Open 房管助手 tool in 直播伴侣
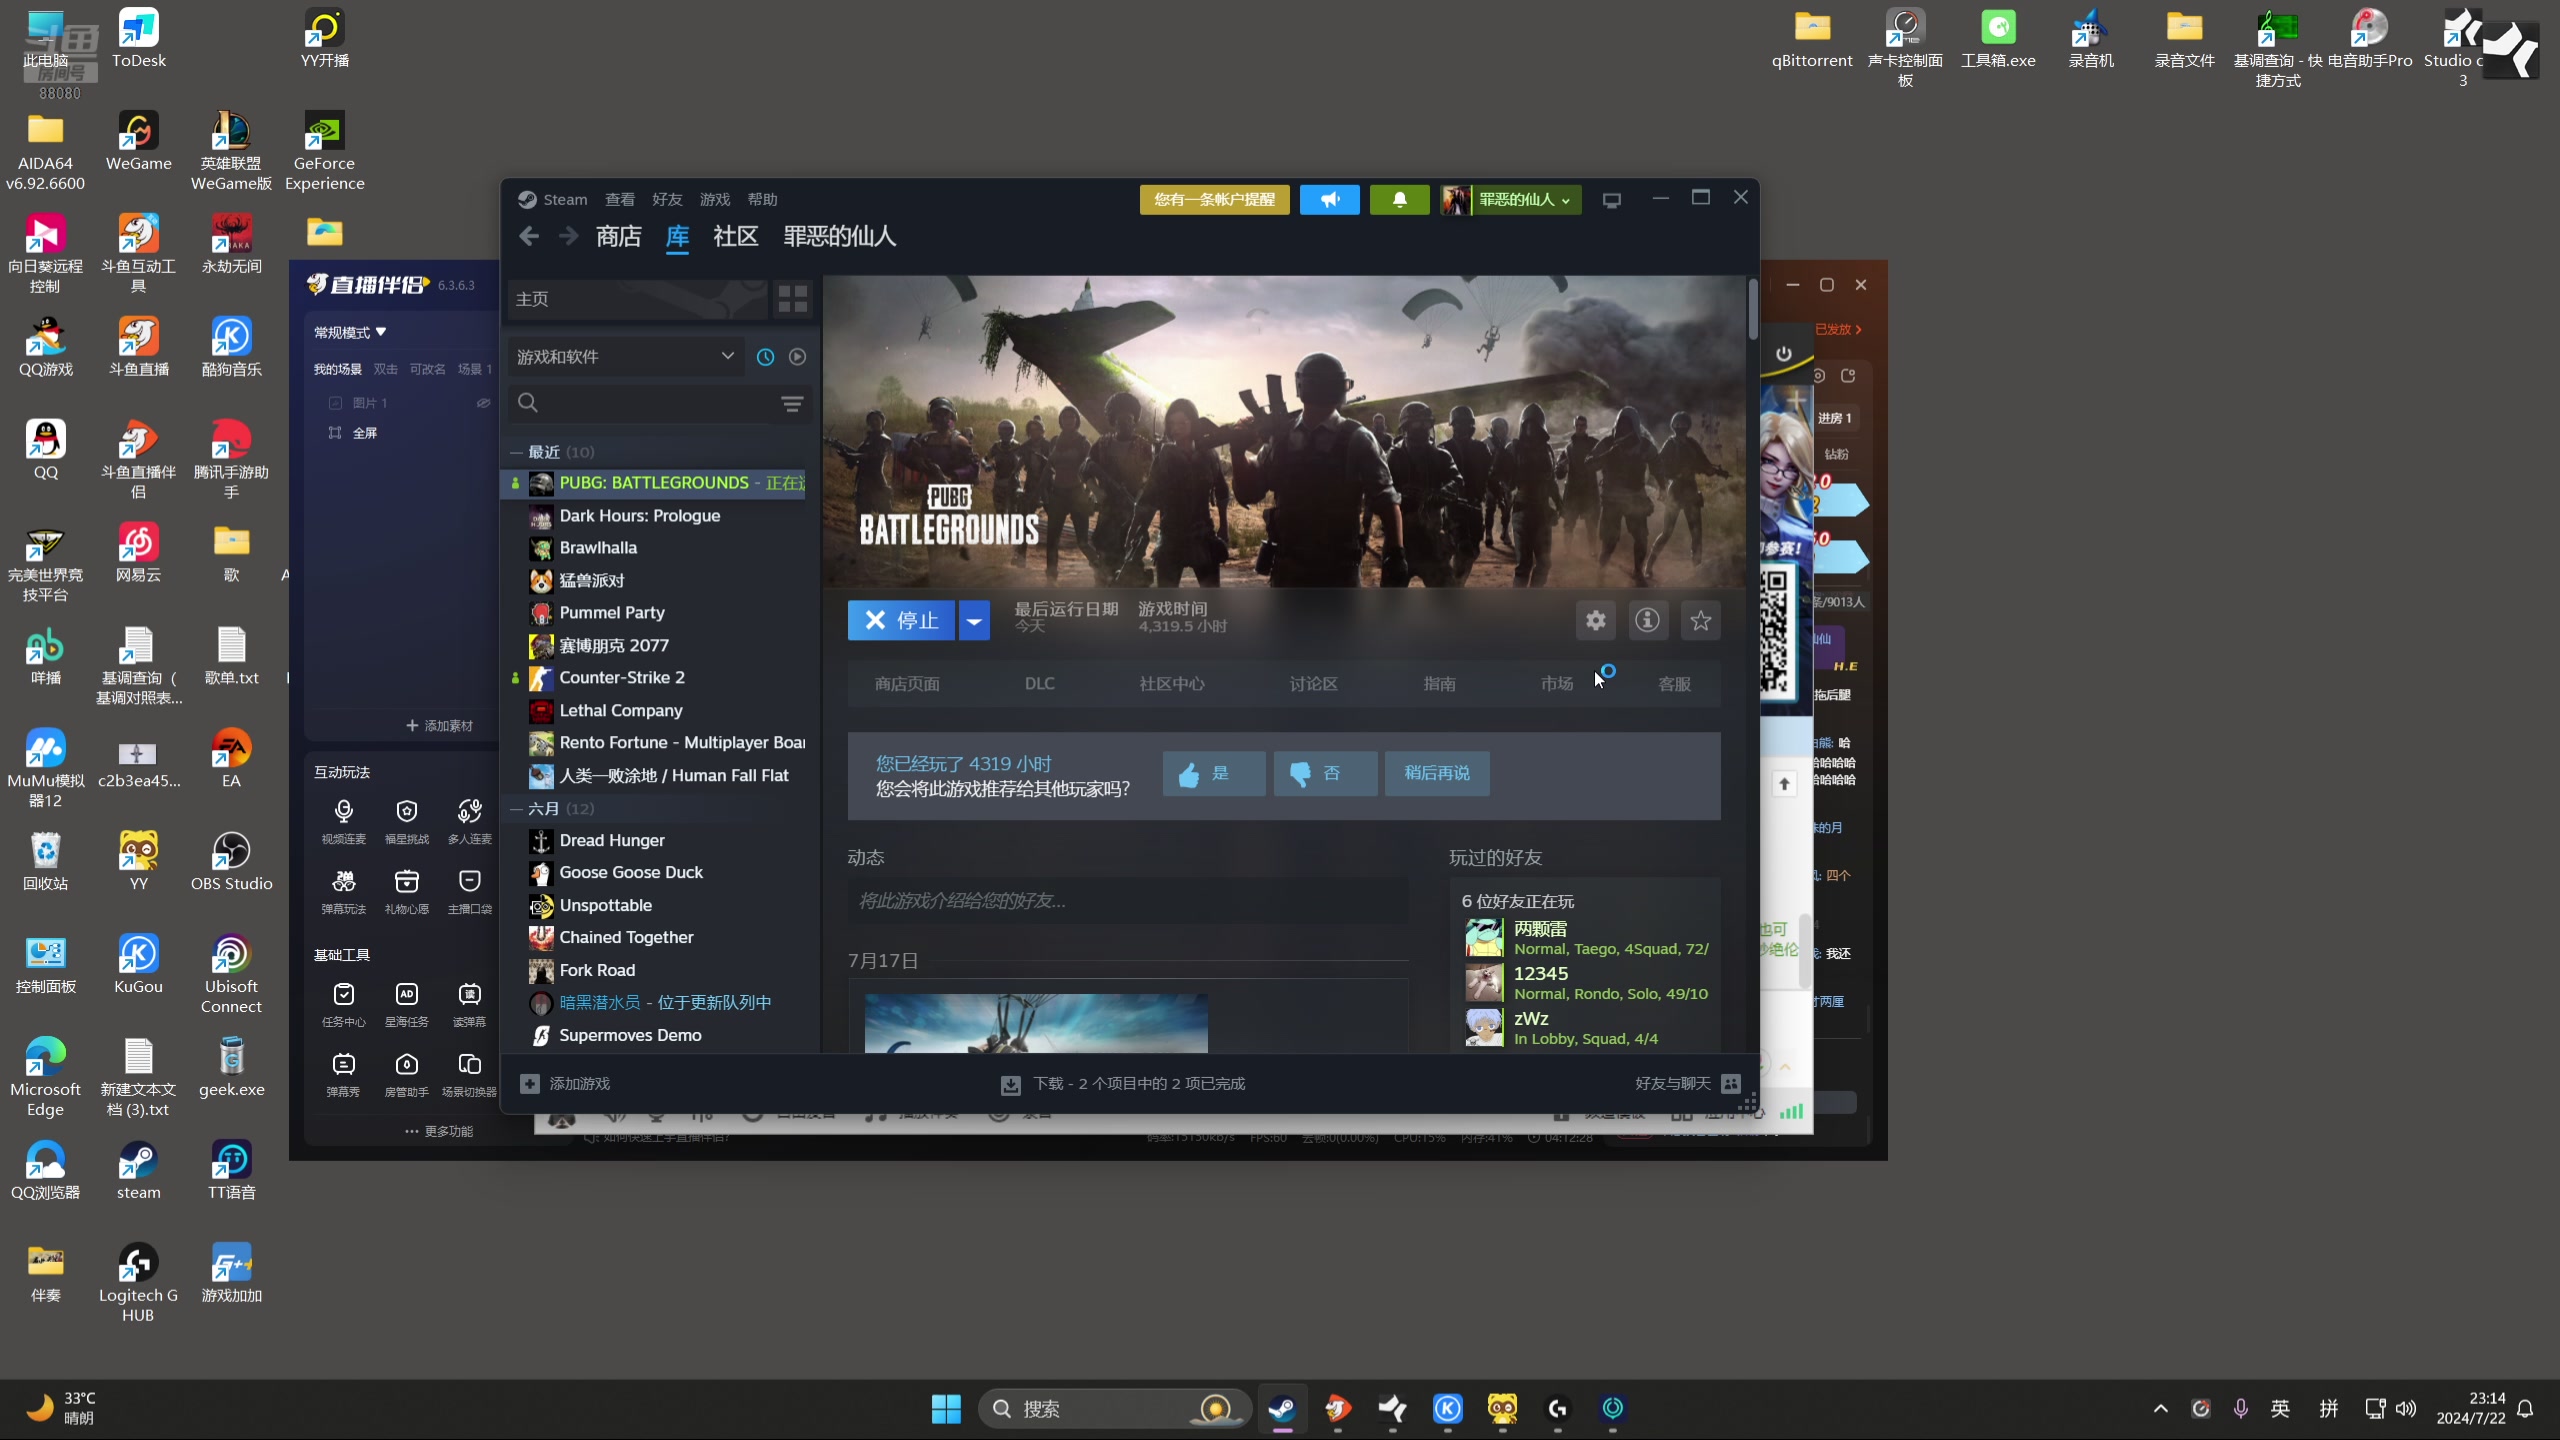The image size is (2560, 1440). (x=406, y=1073)
